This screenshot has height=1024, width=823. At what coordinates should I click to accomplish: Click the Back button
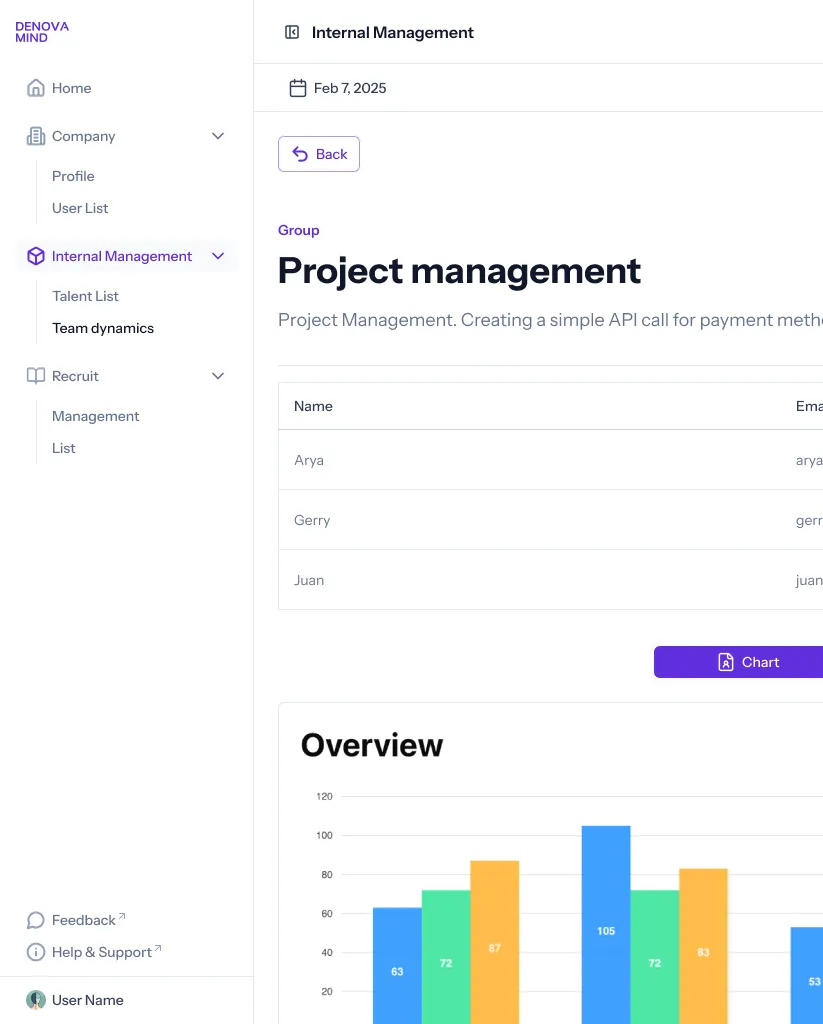[318, 154]
